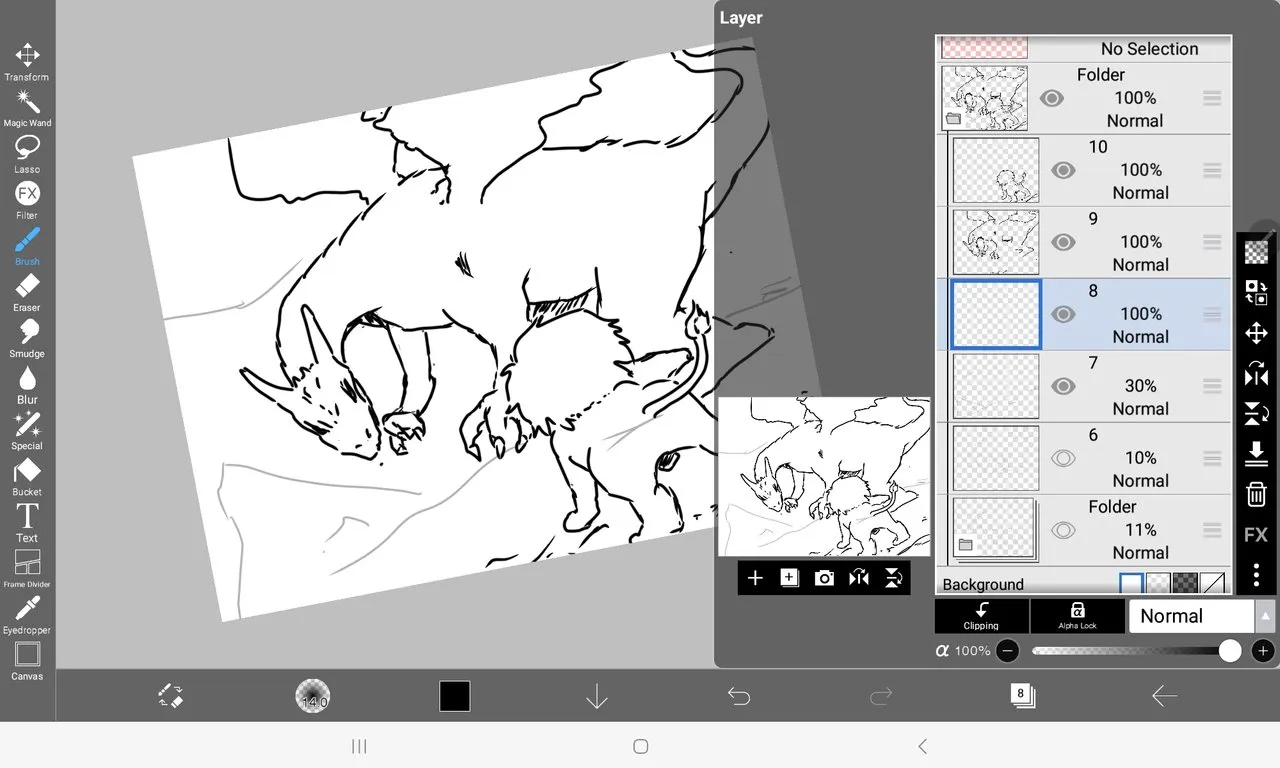
Task: Tap the brush/eraser switch icon
Action: pos(171,696)
